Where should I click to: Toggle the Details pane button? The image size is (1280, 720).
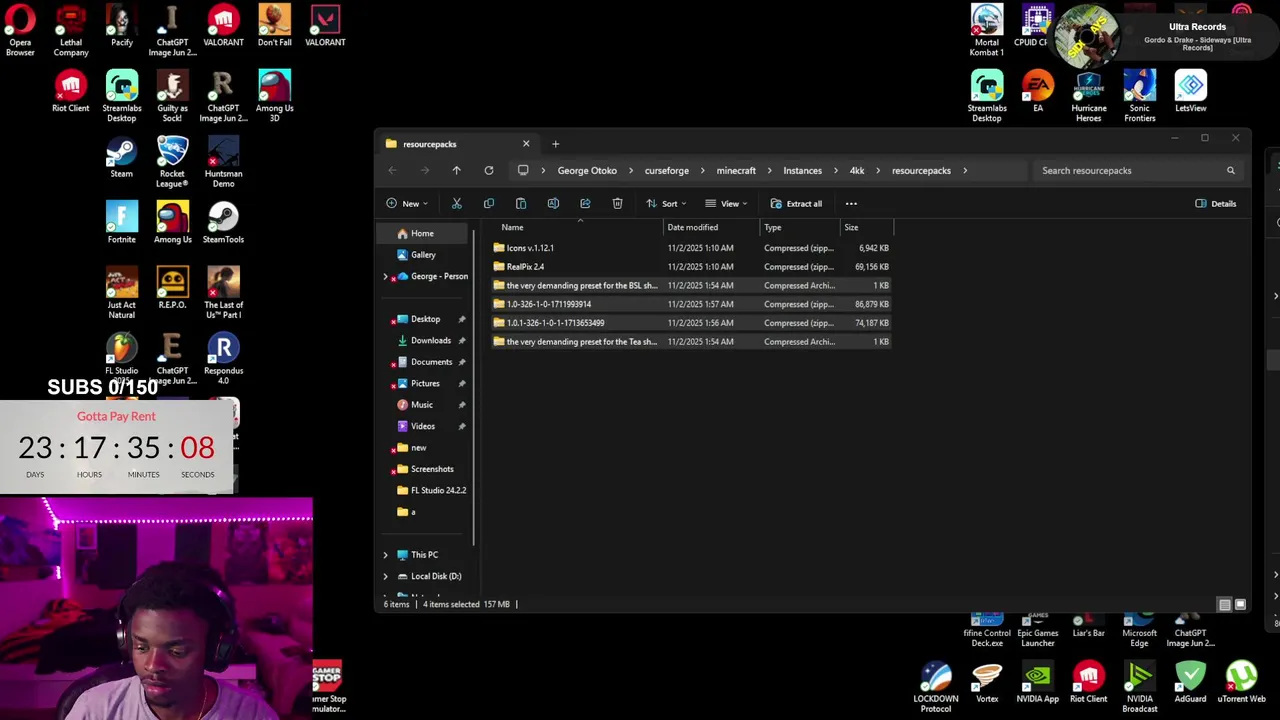(x=1216, y=204)
